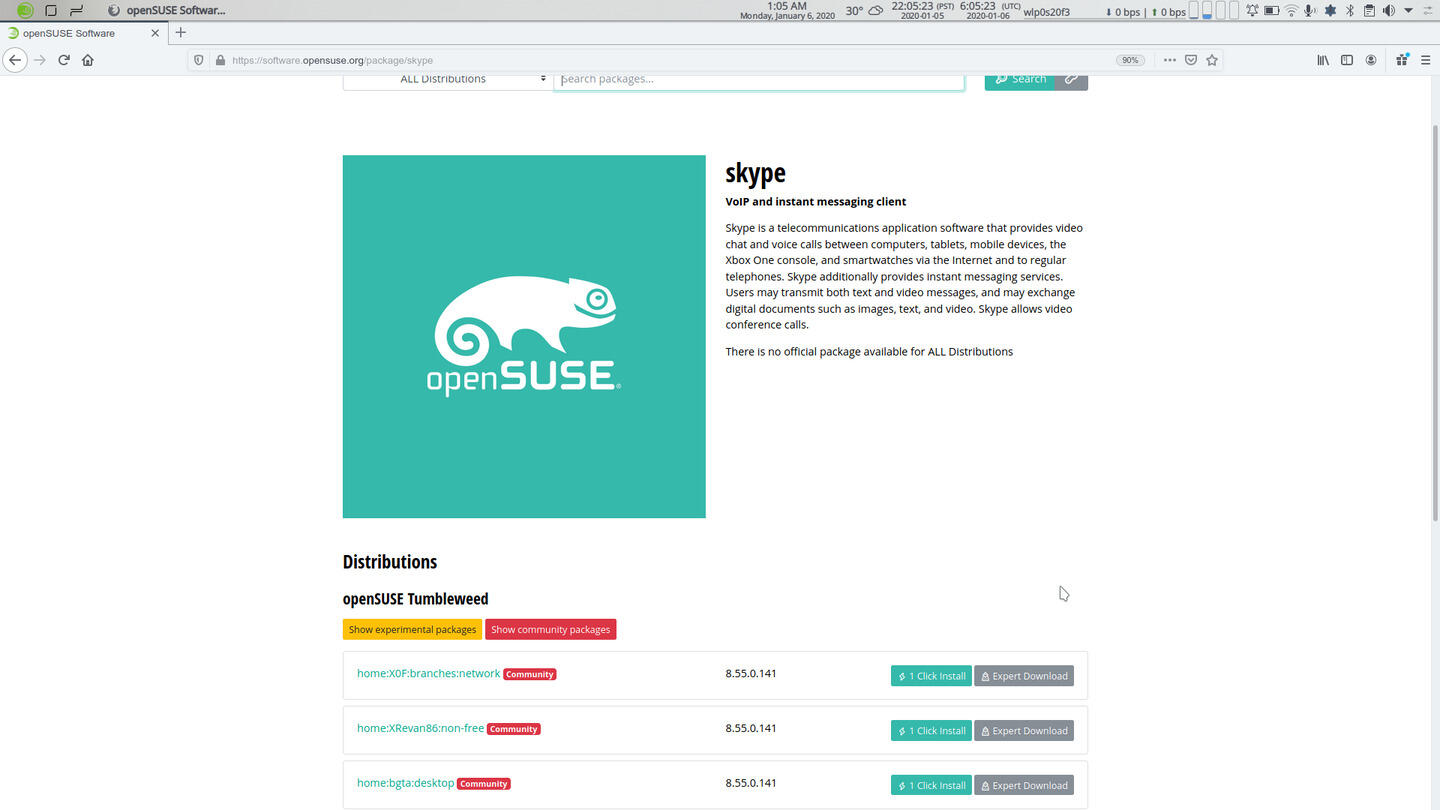Image resolution: width=1440 pixels, height=810 pixels.
Task: Open clipboard icon in system tray
Action: (x=1369, y=11)
